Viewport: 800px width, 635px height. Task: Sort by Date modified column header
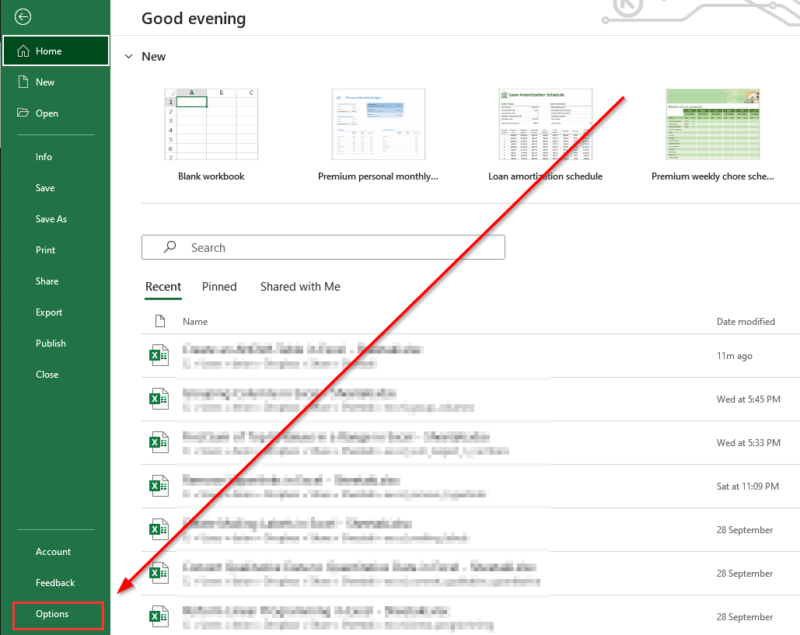click(x=745, y=322)
